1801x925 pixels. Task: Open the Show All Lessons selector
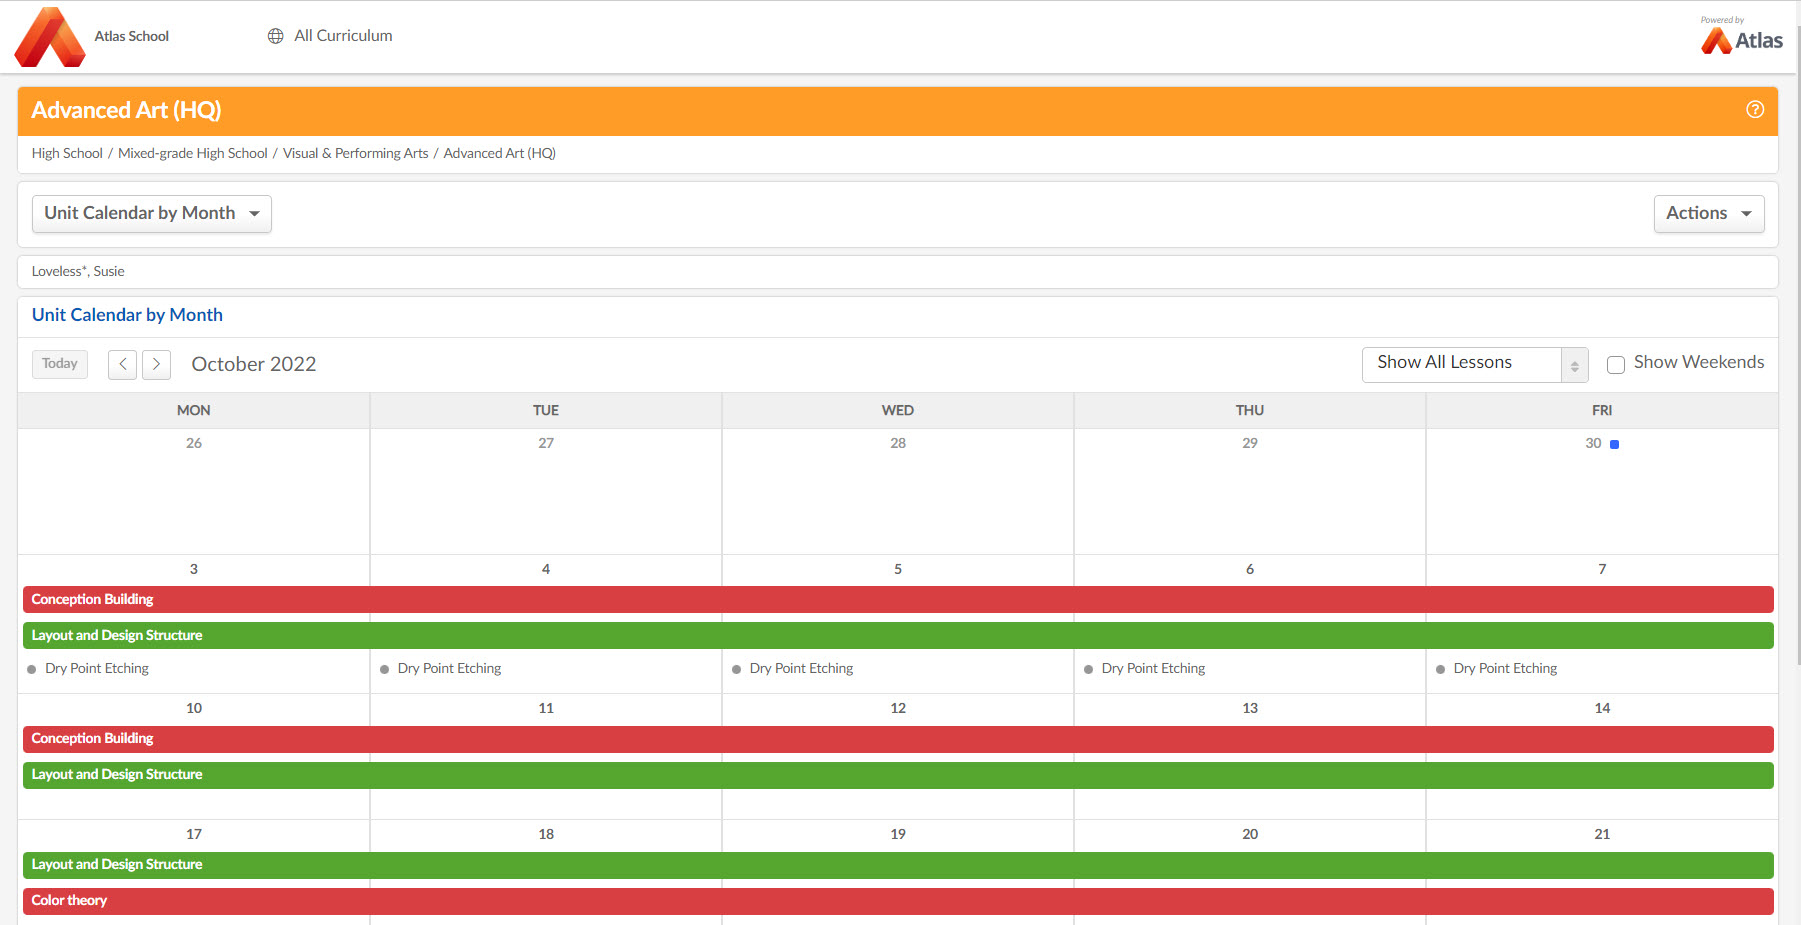[1475, 364]
